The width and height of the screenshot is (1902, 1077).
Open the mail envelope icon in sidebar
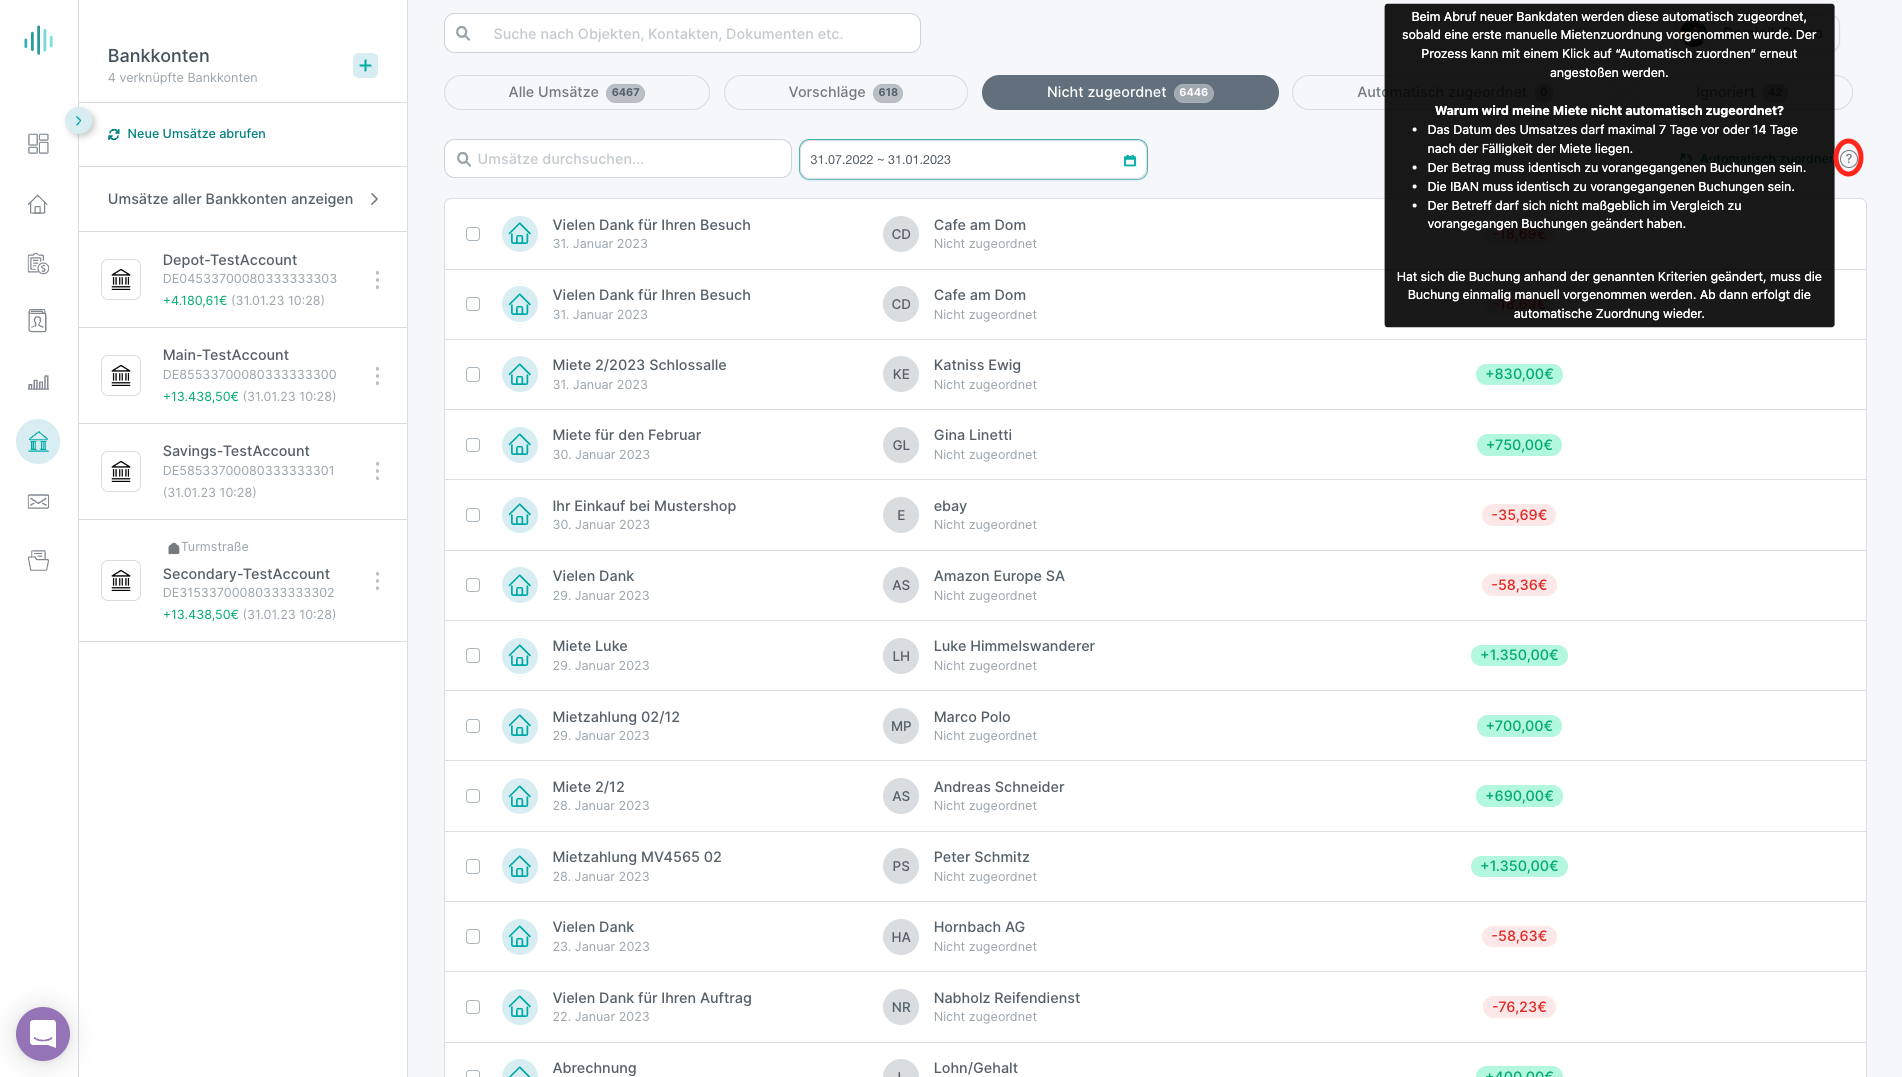38,502
